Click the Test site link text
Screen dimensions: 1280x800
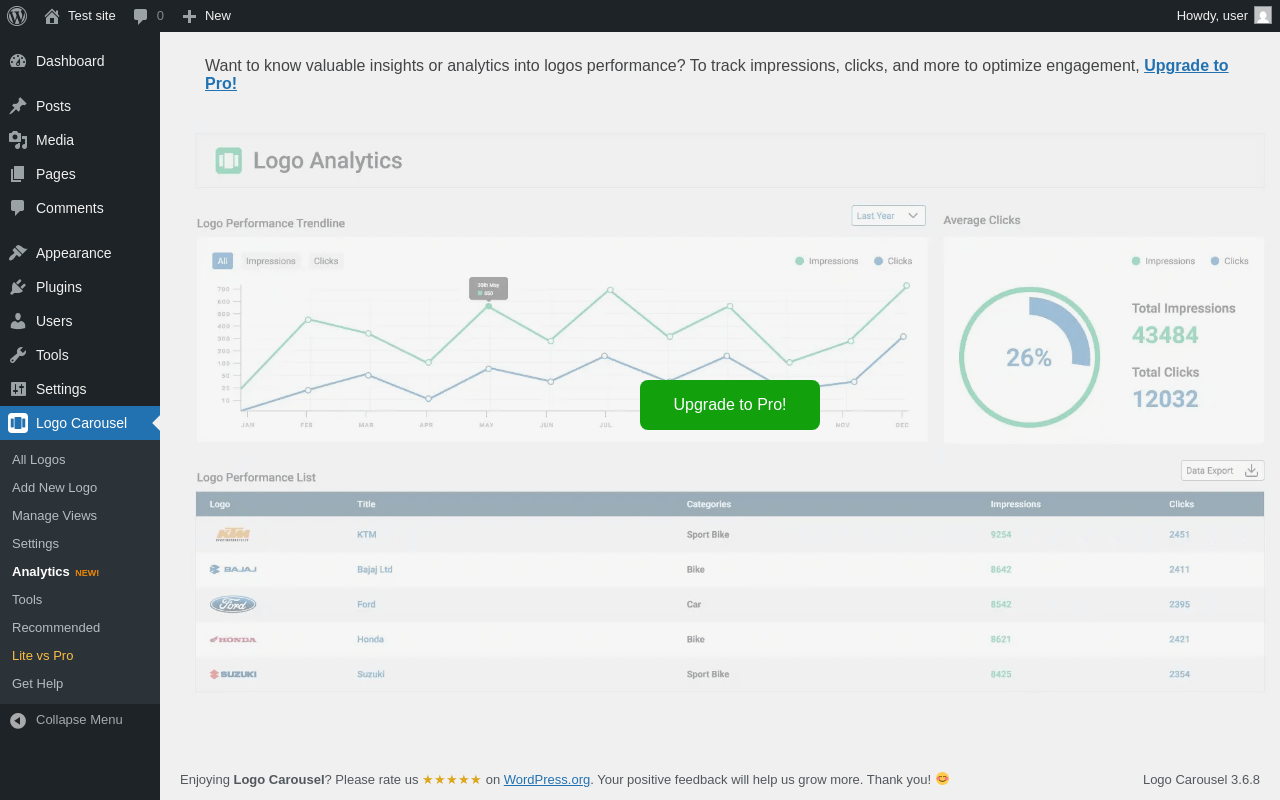92,16
